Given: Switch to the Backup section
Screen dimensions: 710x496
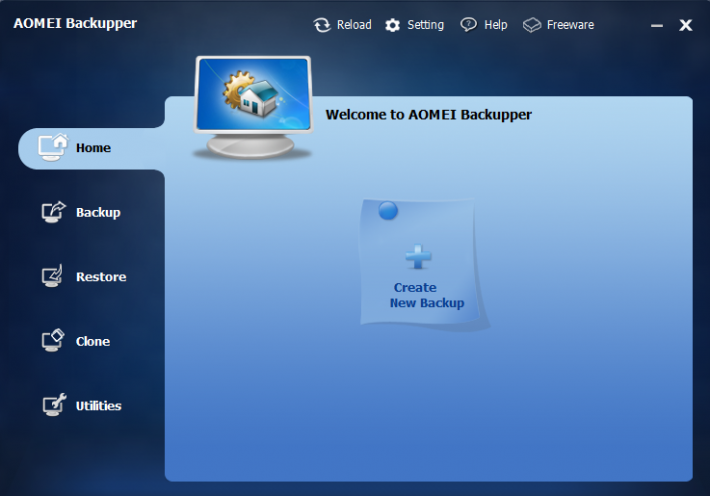Looking at the screenshot, I should [98, 212].
